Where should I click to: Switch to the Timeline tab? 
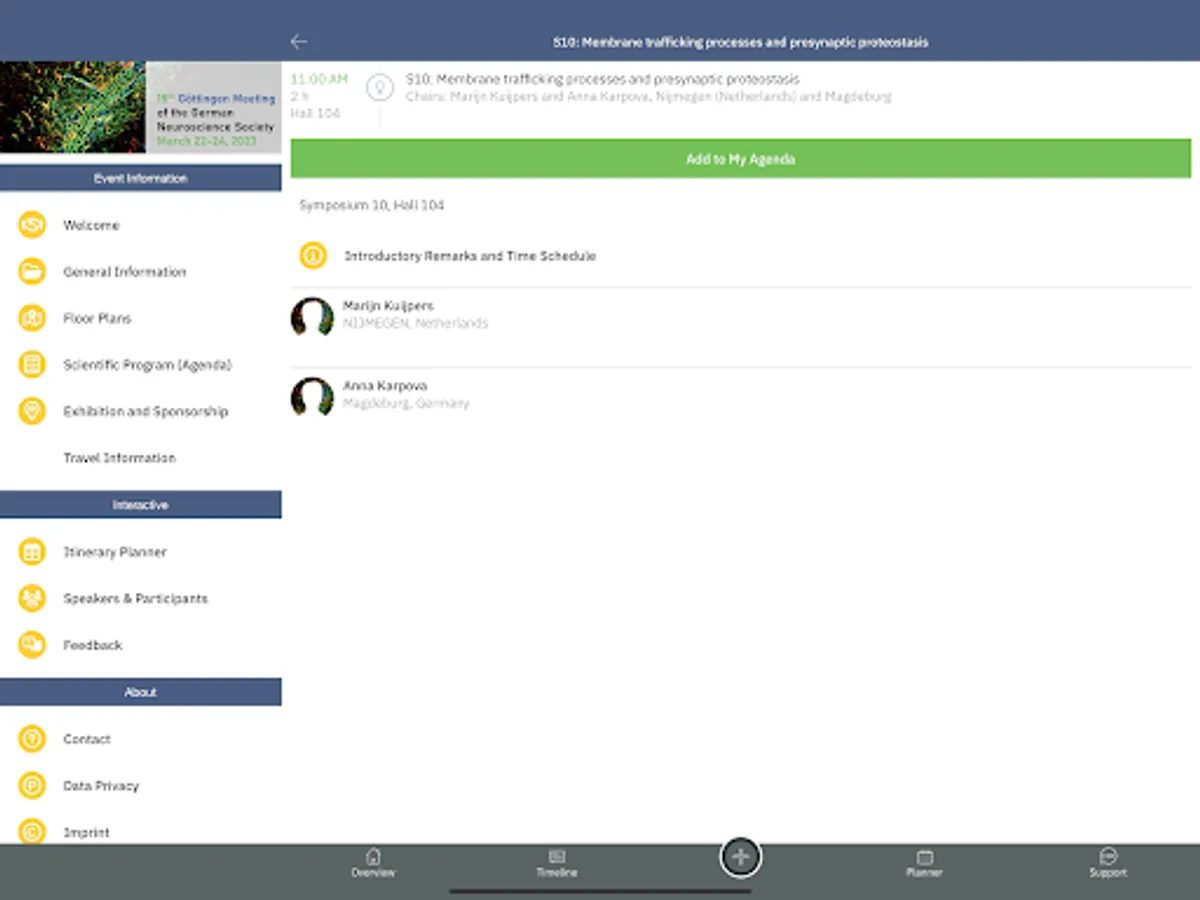[x=557, y=863]
